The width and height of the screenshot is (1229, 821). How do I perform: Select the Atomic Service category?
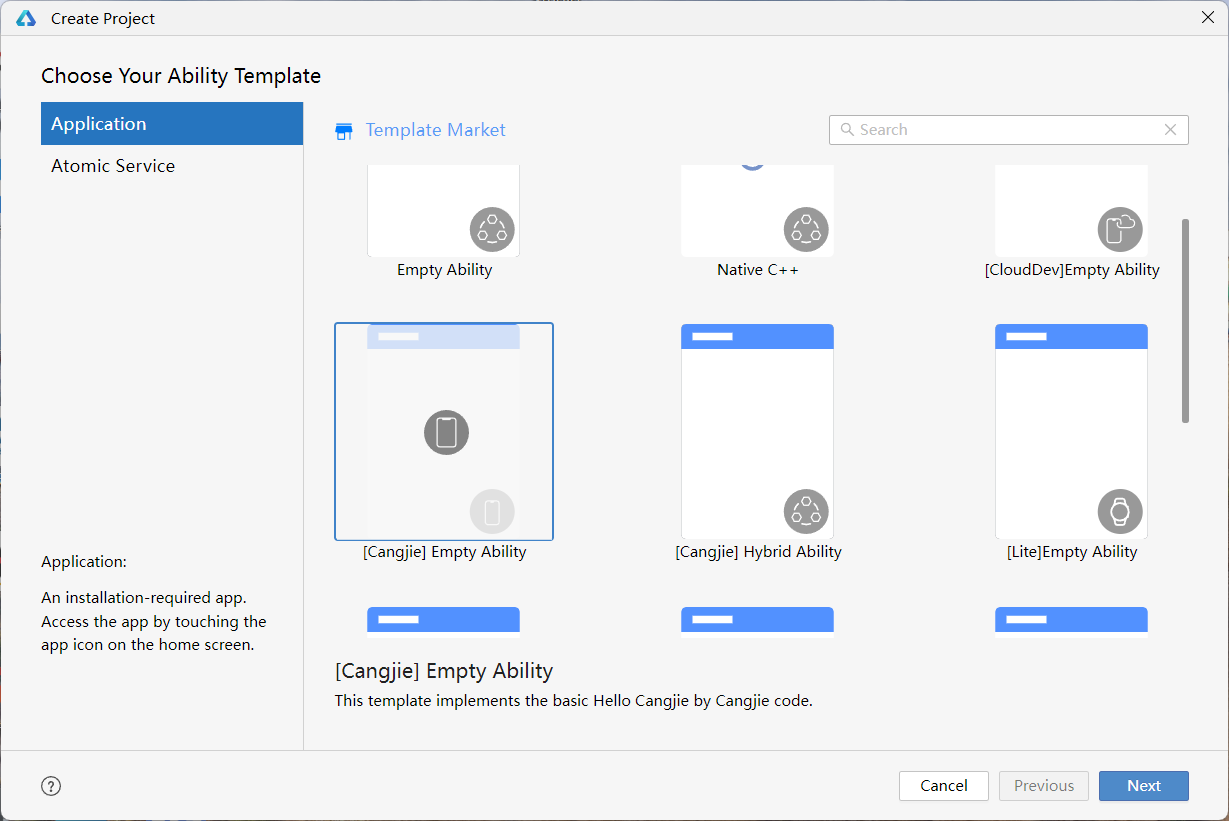coord(172,166)
